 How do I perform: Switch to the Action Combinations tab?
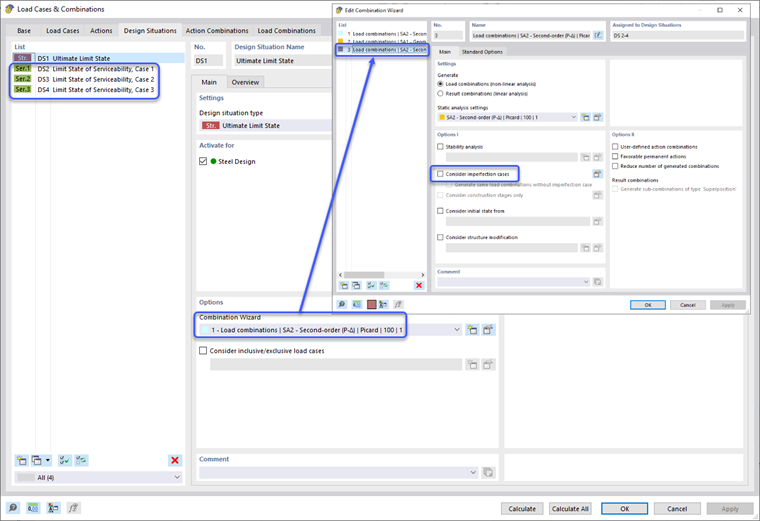217,31
